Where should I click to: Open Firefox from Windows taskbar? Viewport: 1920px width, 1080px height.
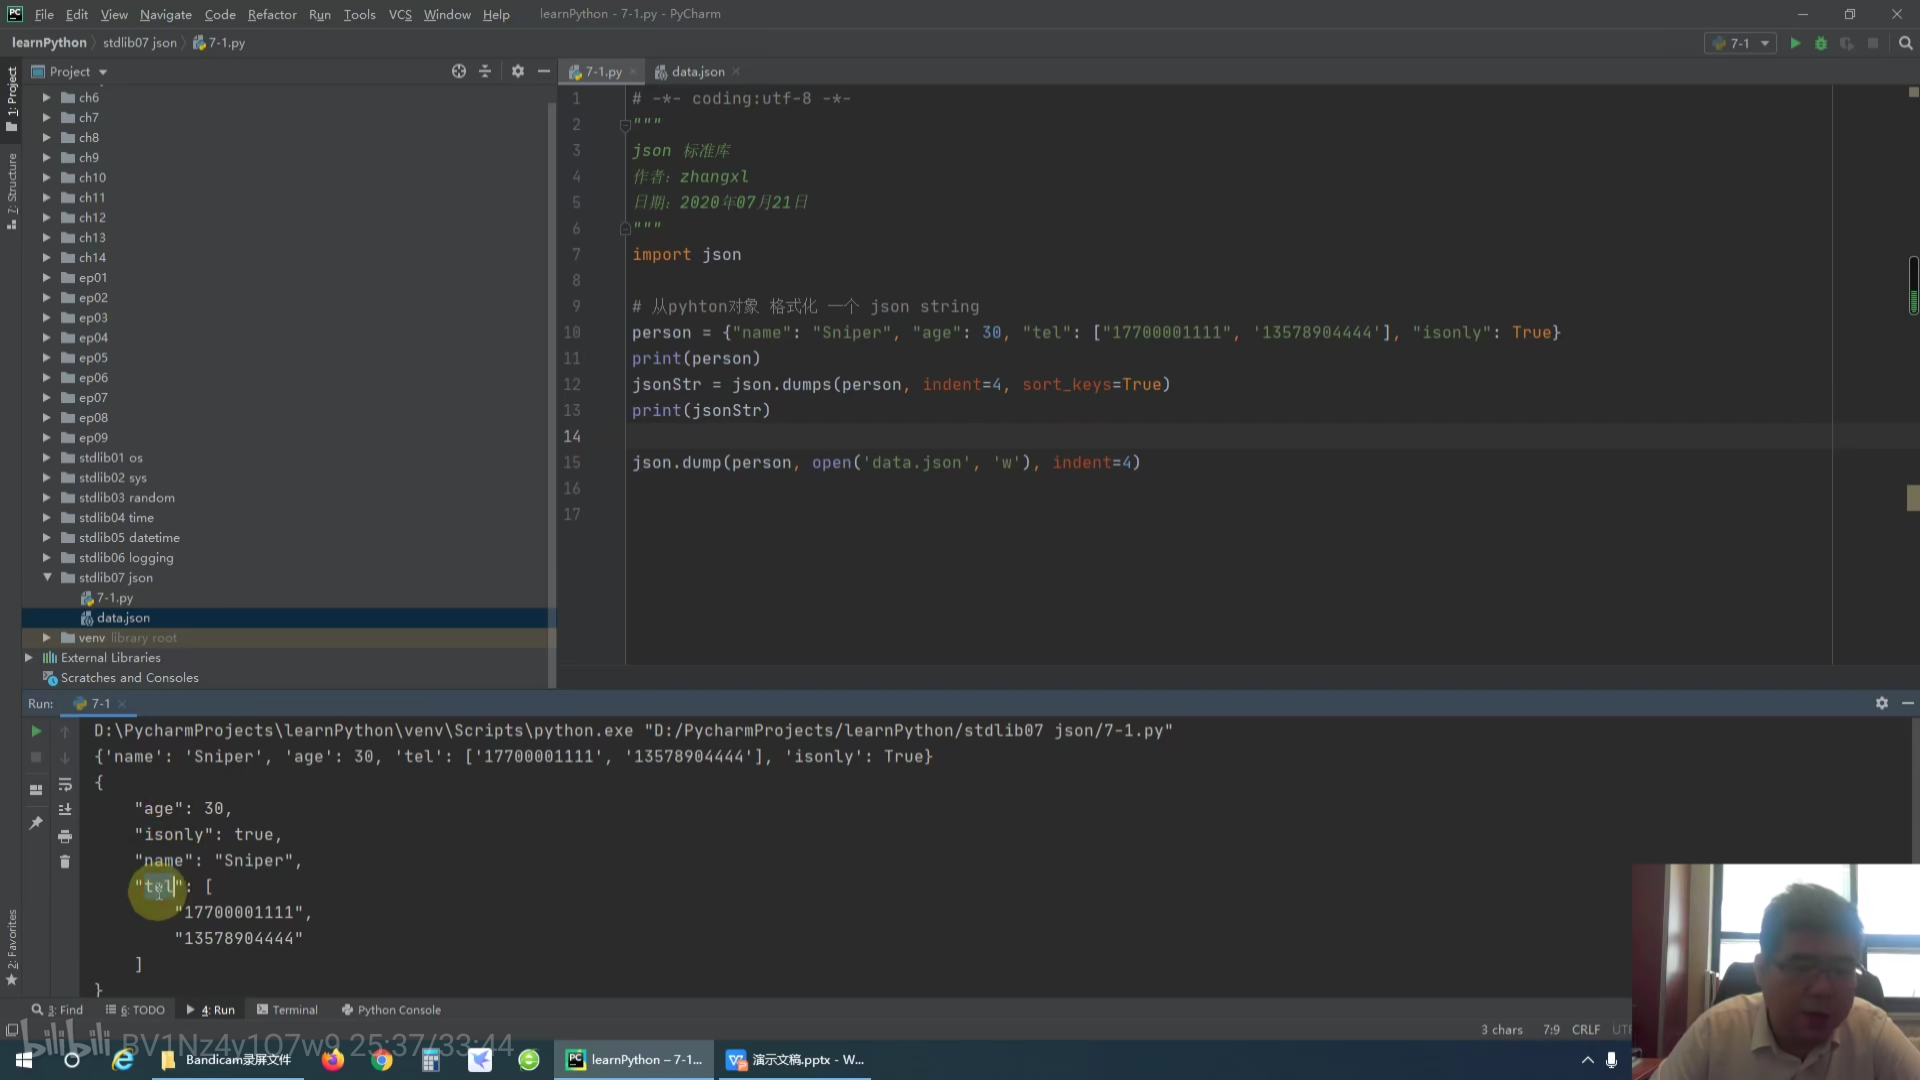pos(332,1060)
